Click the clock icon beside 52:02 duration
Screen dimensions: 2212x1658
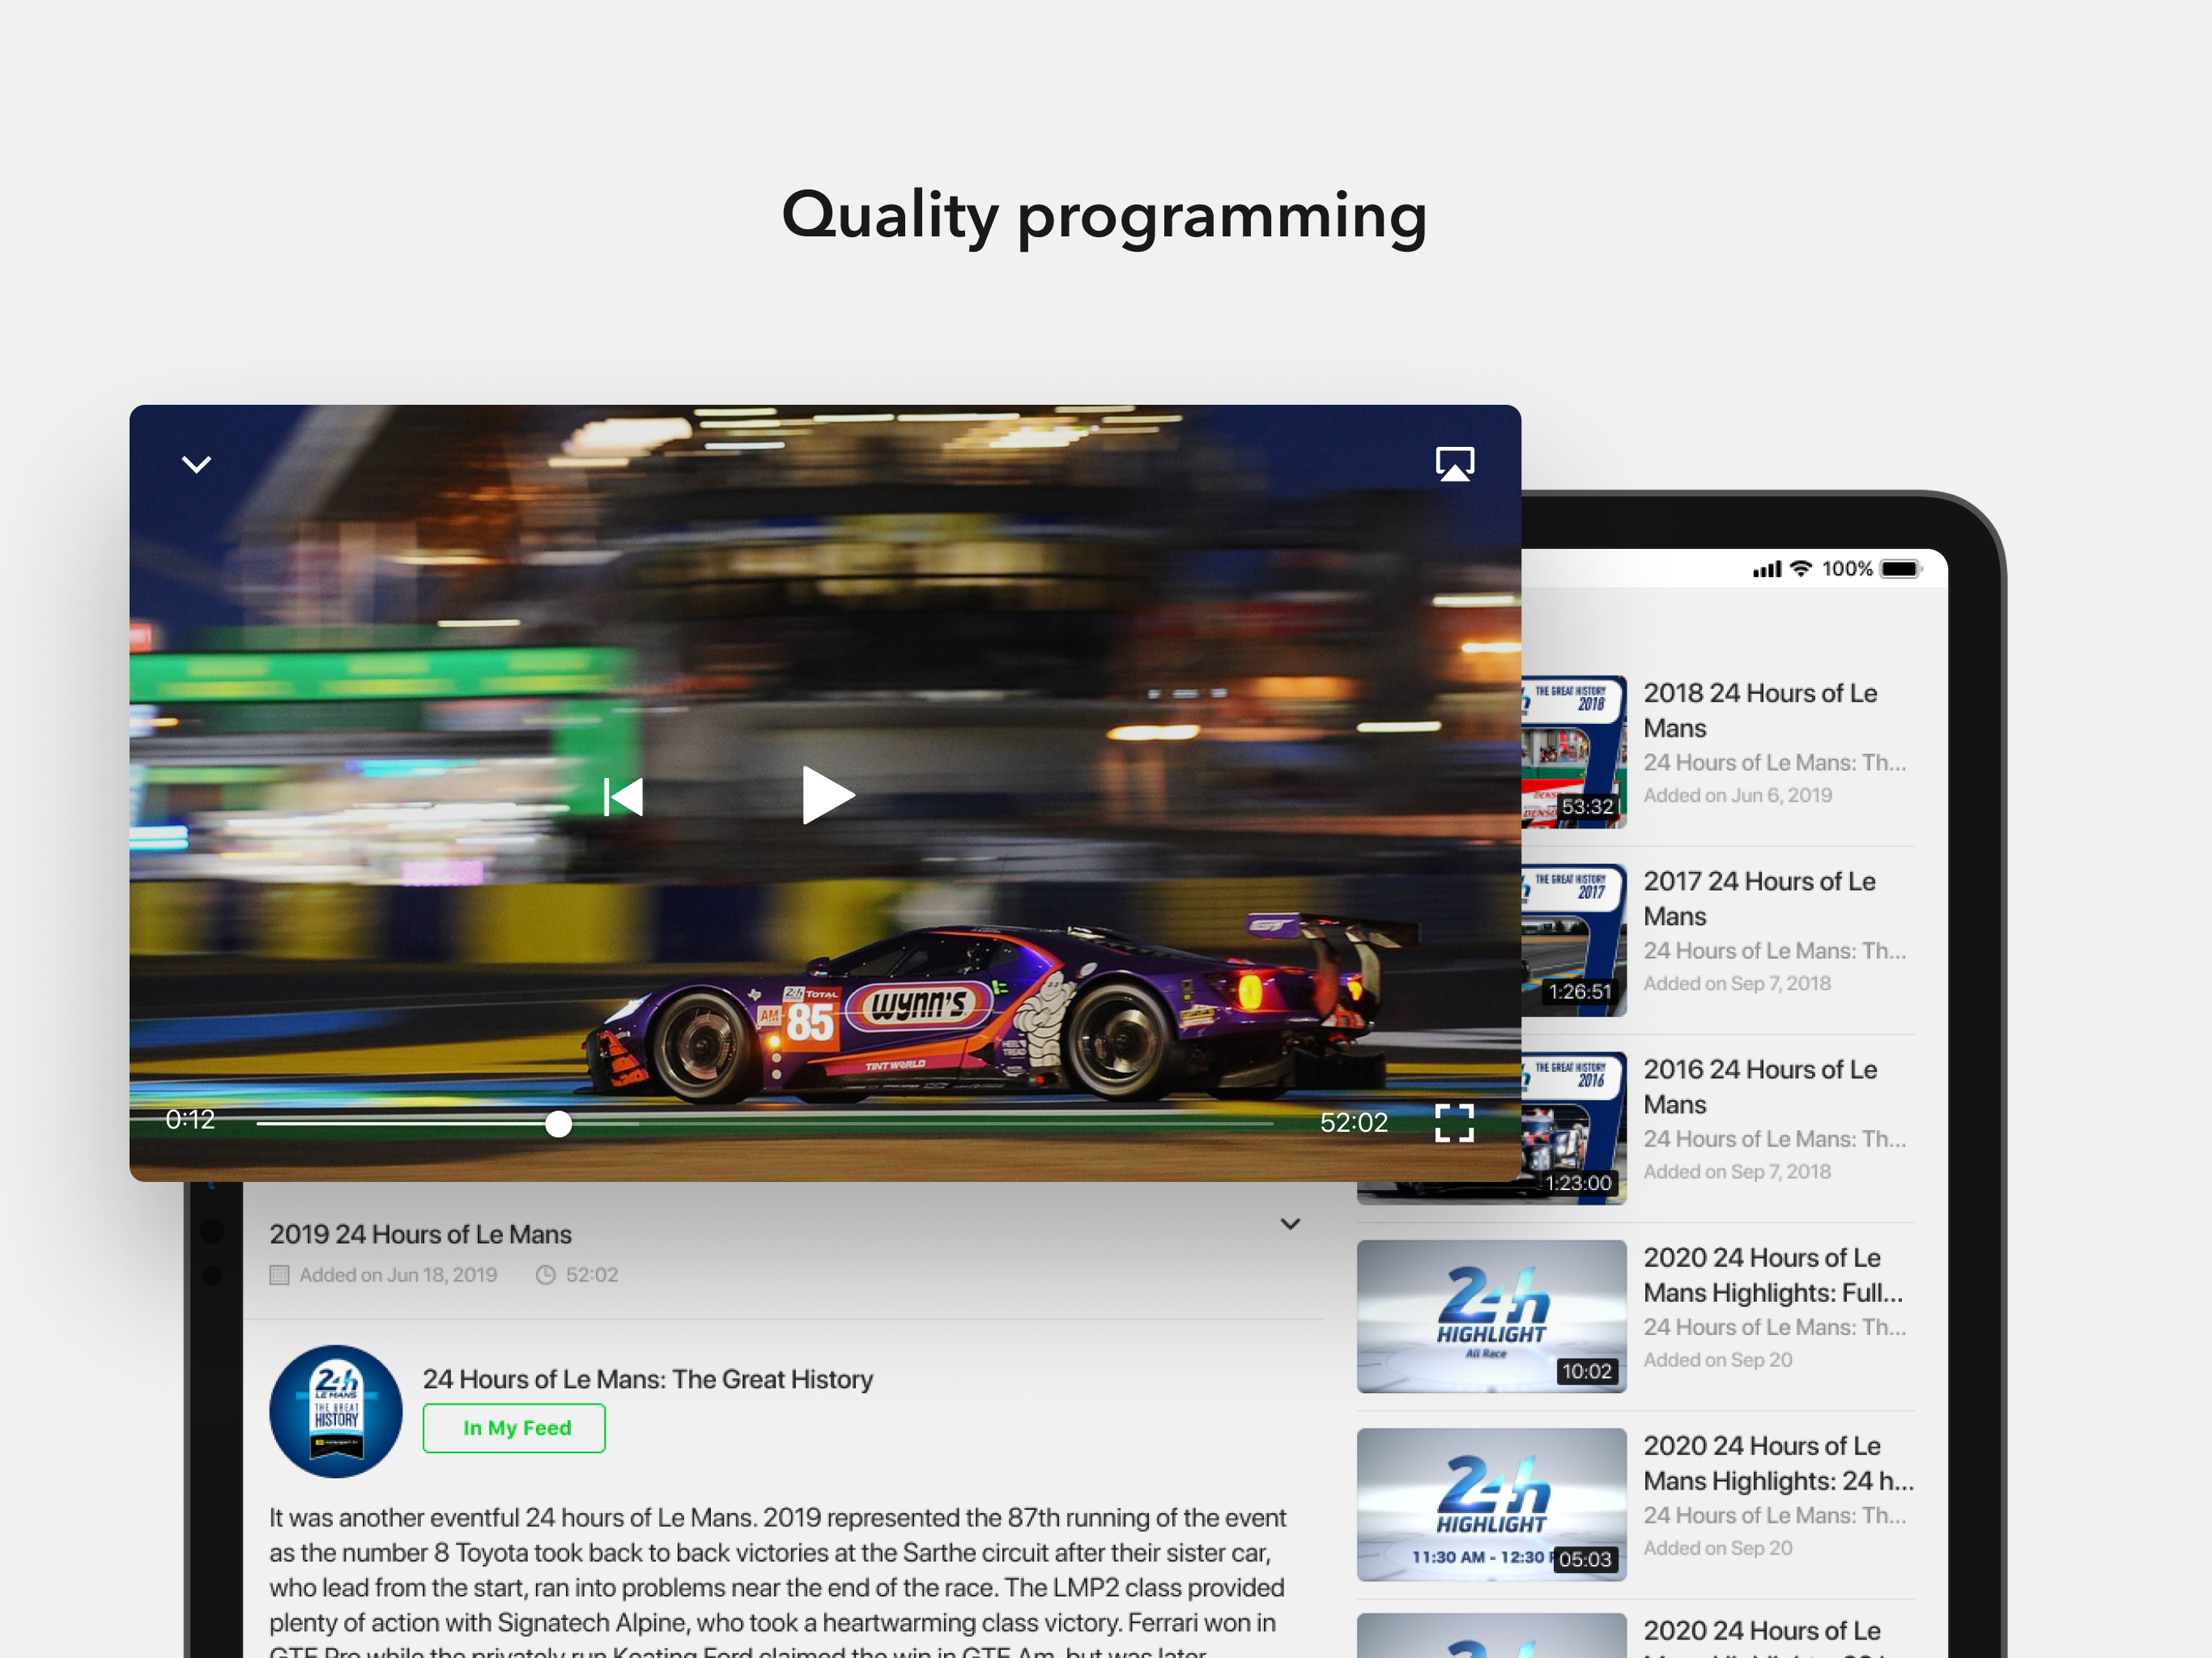[x=545, y=1275]
